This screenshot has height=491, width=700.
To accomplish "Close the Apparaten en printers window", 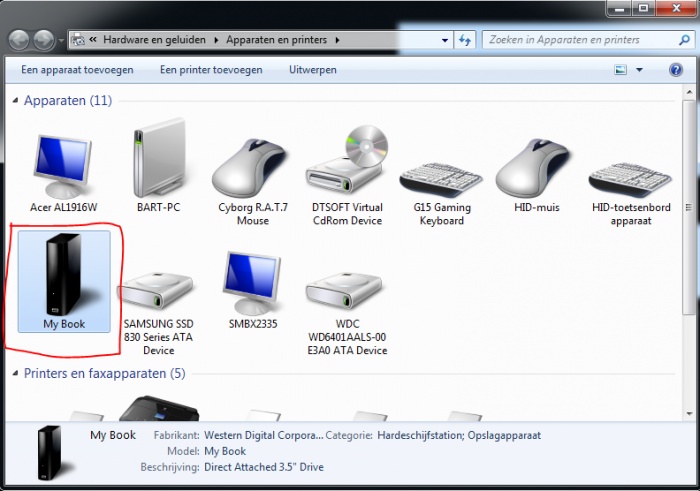I will click(x=677, y=7).
